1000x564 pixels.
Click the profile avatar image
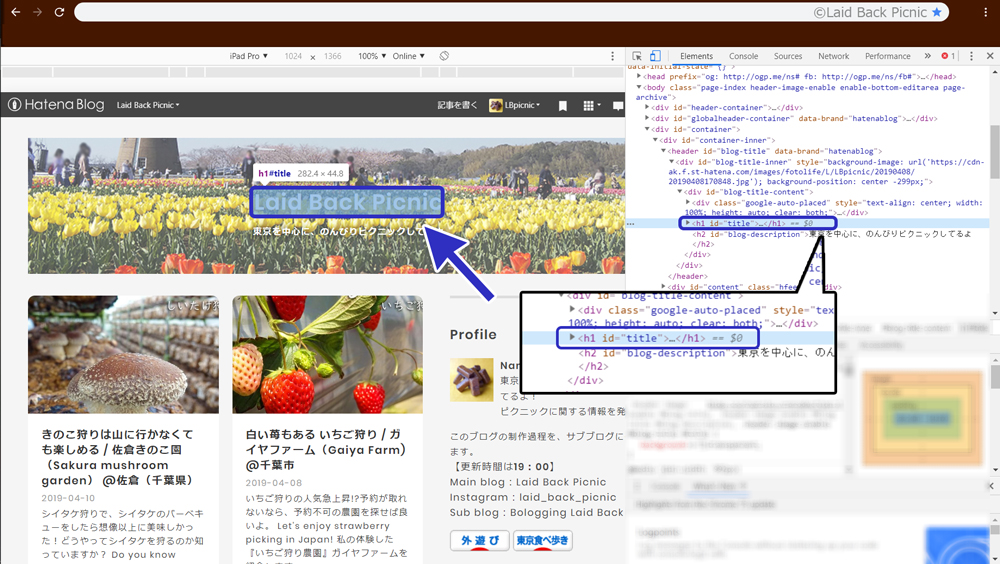(x=471, y=380)
